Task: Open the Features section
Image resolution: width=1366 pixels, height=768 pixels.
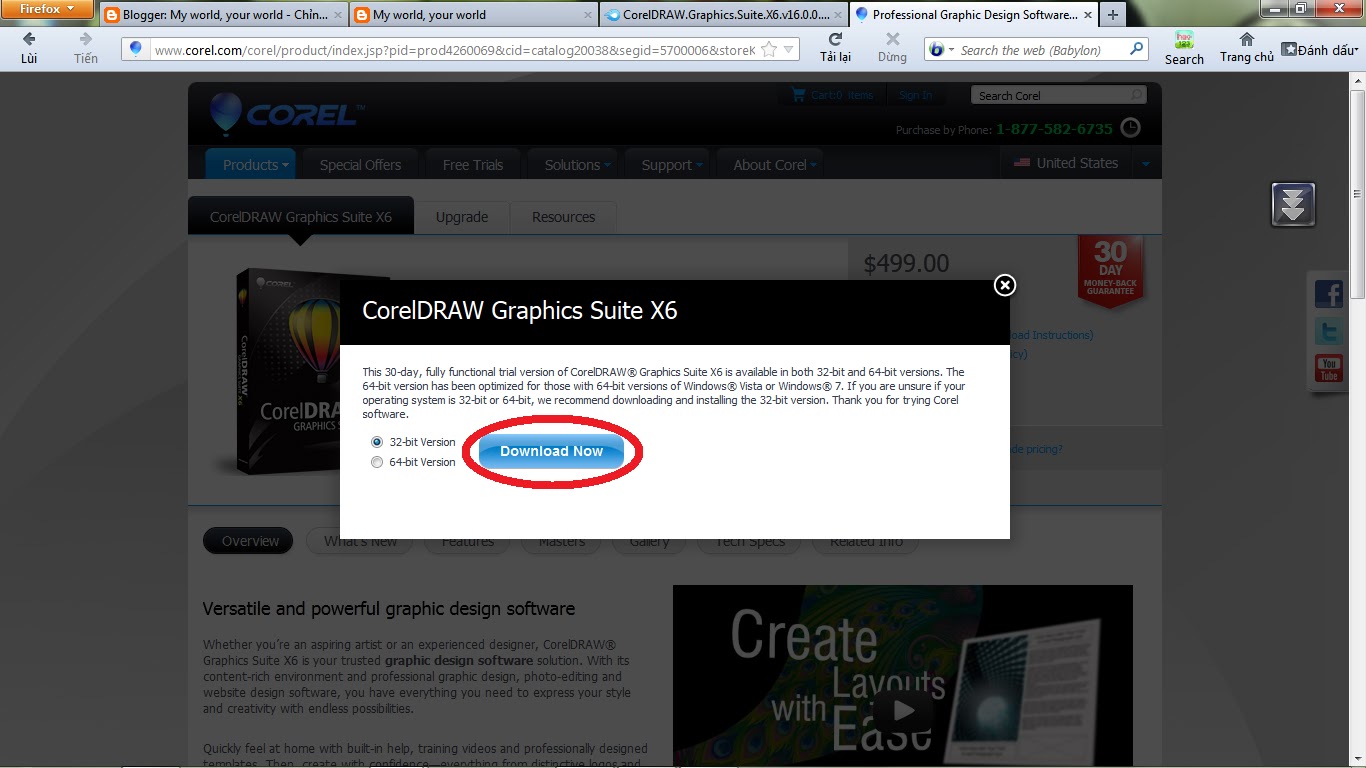Action: click(x=468, y=541)
